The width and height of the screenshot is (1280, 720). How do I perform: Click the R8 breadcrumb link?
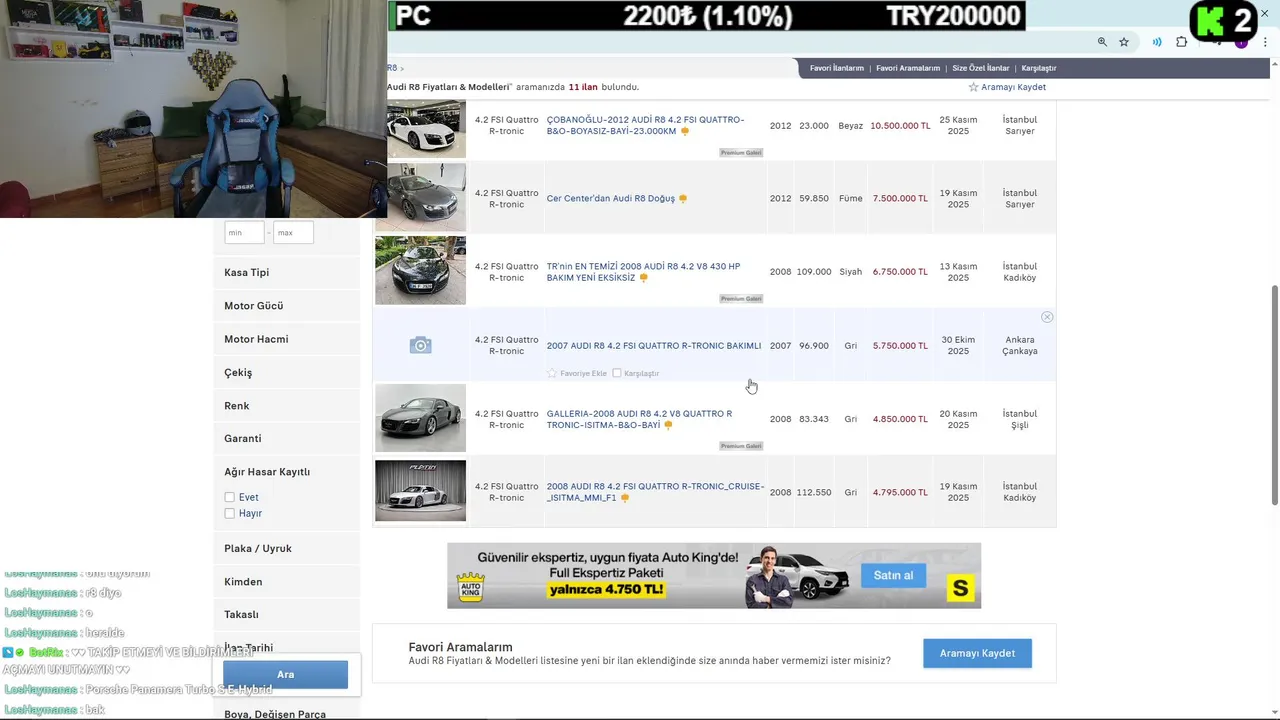tap(392, 68)
